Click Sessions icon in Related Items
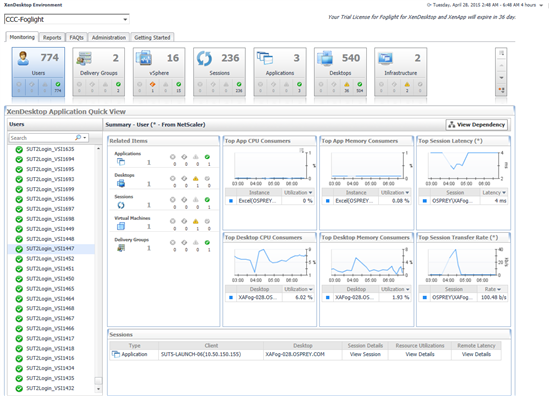Image resolution: width=550 pixels, height=396 pixels. 121,205
